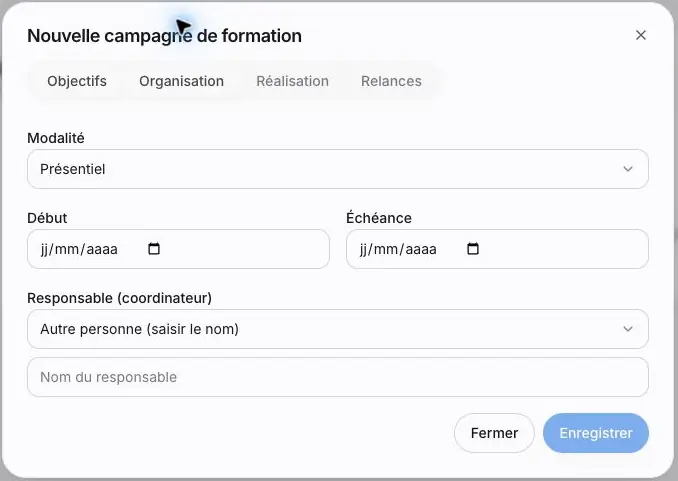Click the Échéance field label

click(x=379, y=218)
